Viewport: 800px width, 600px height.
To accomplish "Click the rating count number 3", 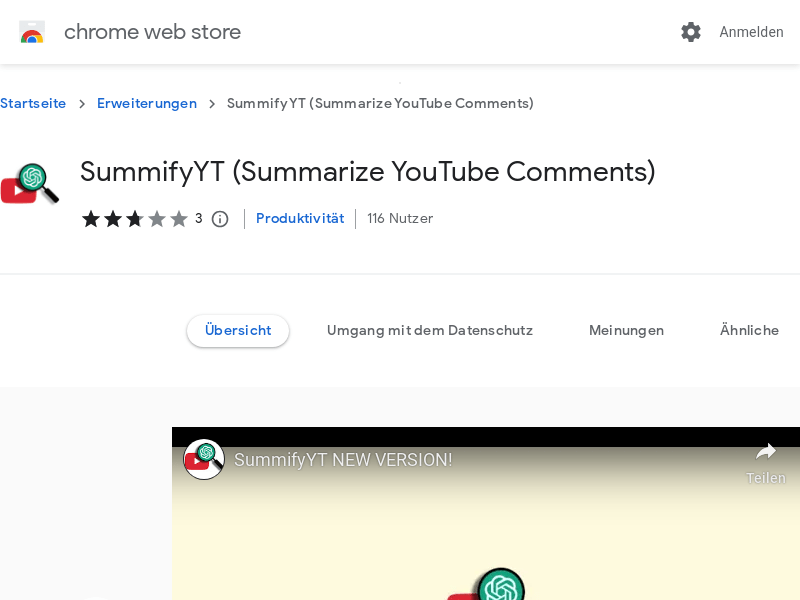I will pyautogui.click(x=198, y=218).
